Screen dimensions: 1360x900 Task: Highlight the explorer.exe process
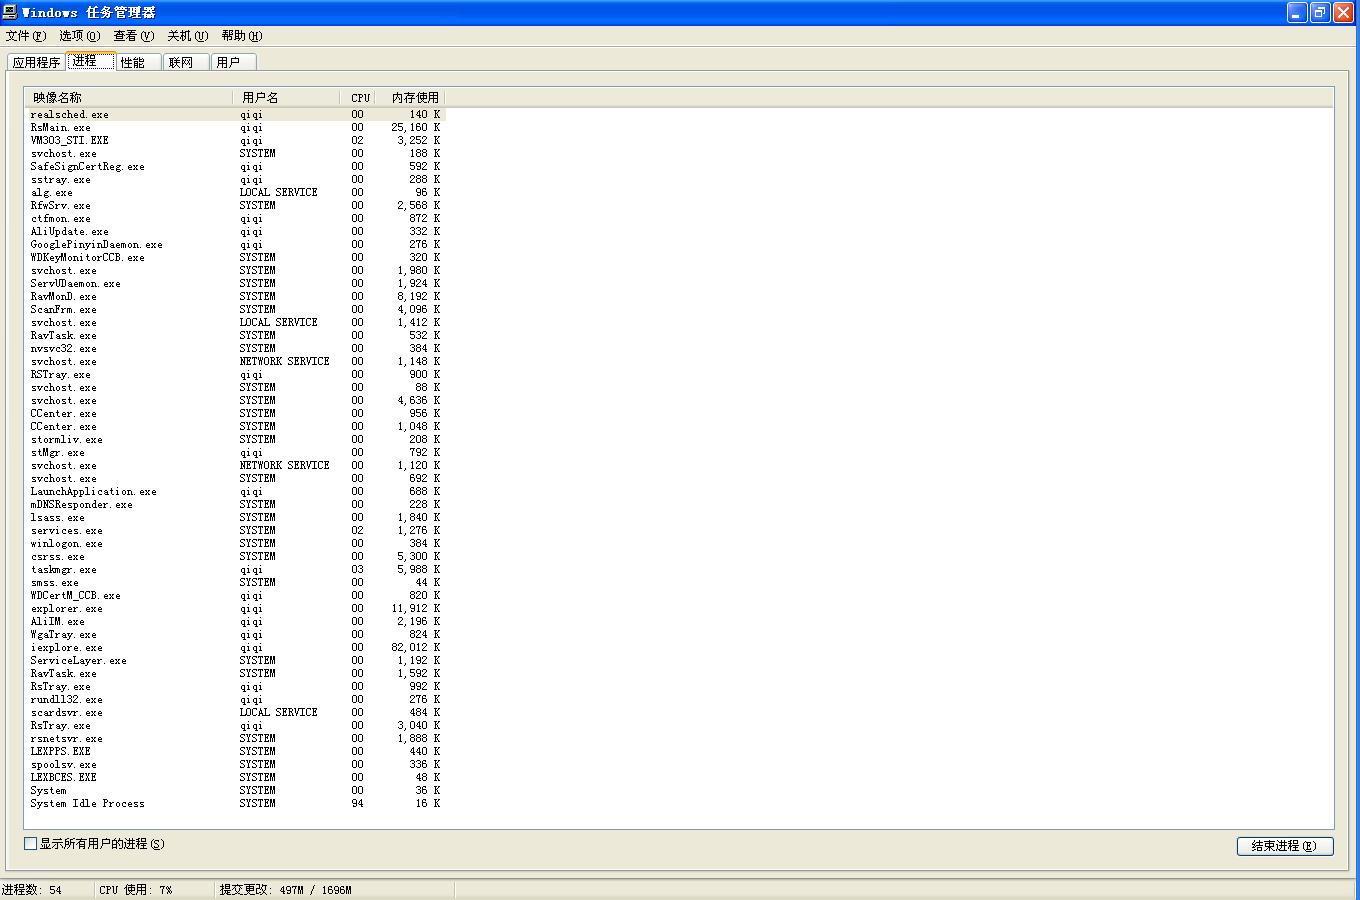pyautogui.click(x=235, y=609)
